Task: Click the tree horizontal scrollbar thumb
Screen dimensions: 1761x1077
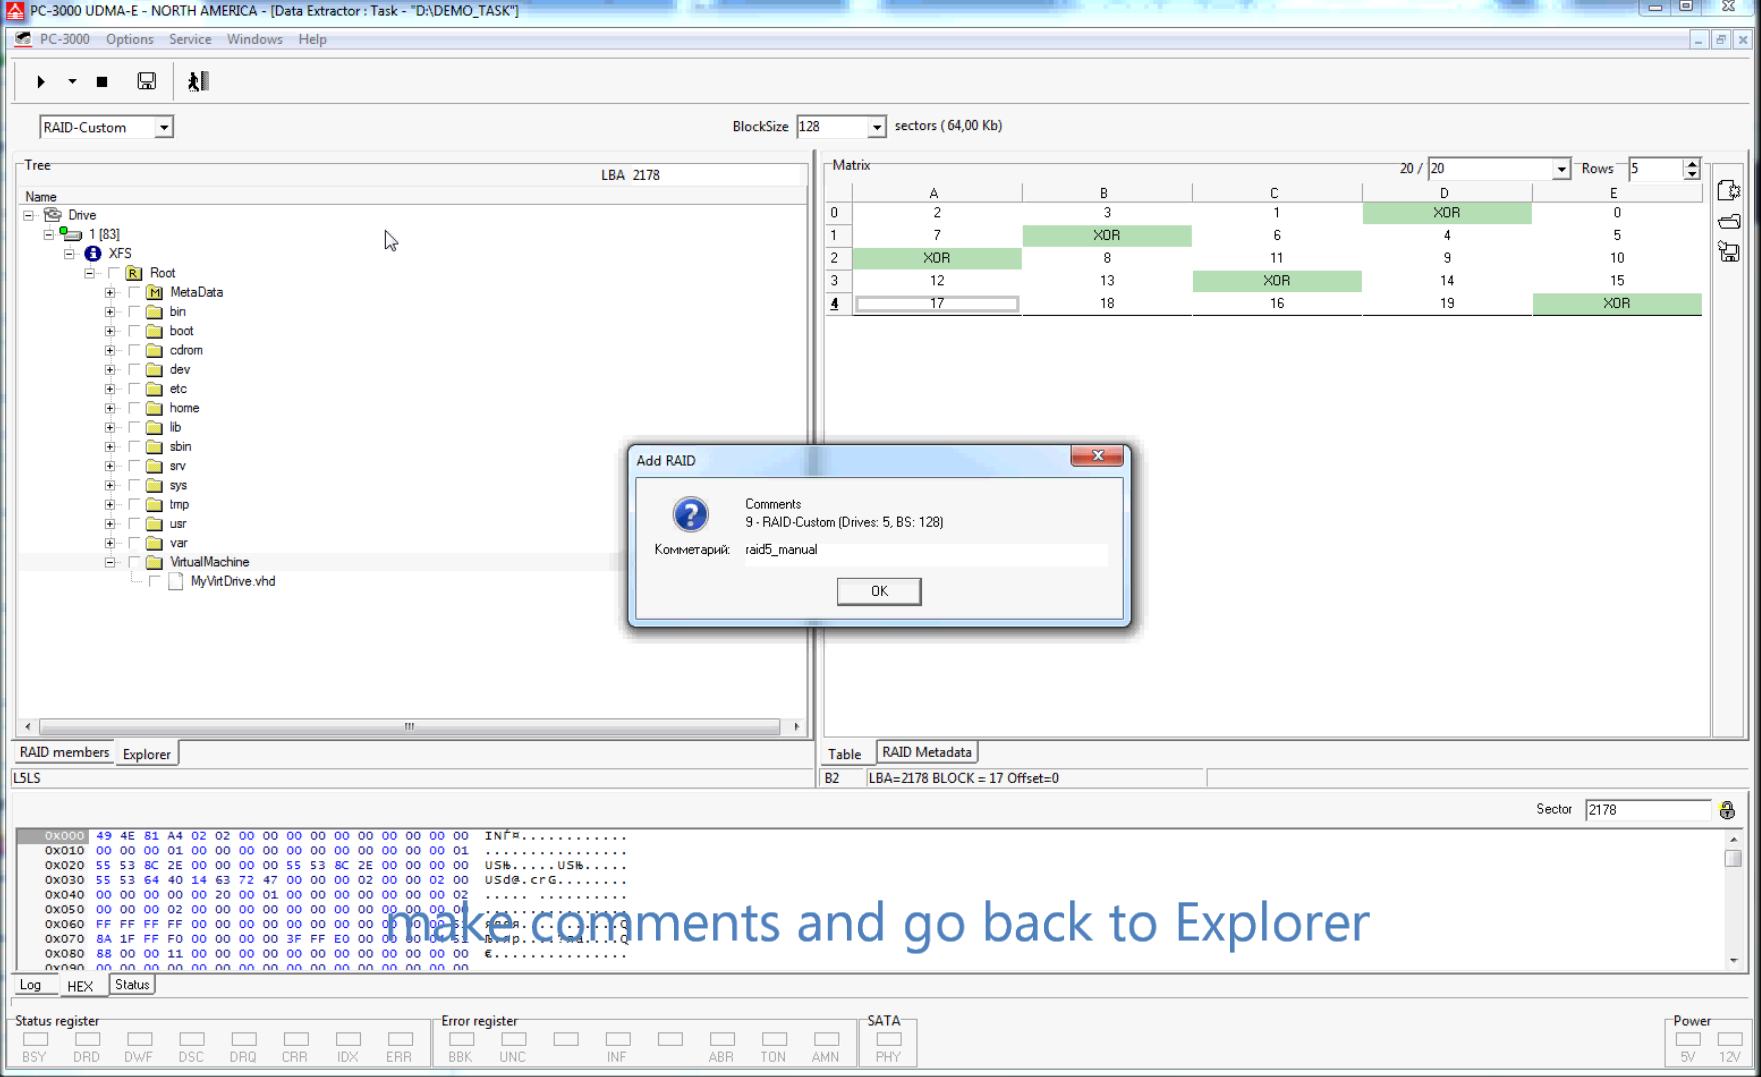Action: (409, 727)
